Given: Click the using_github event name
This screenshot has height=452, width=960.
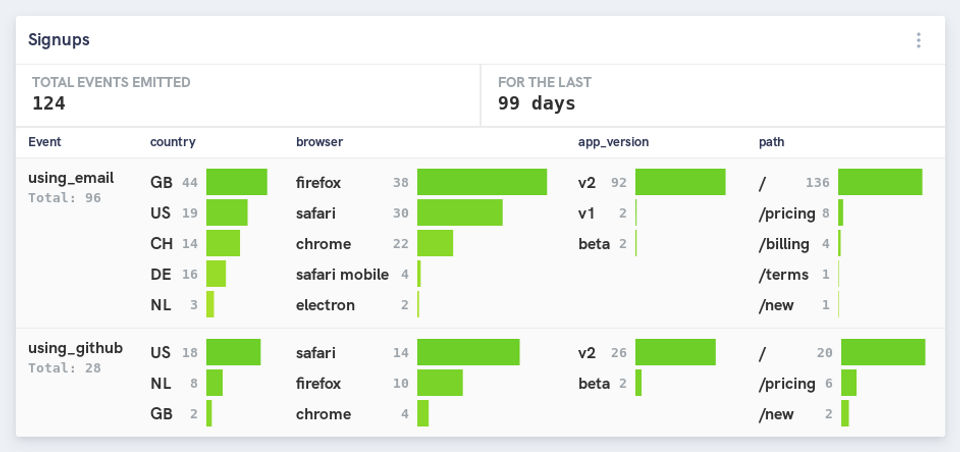Looking at the screenshot, I should pos(75,348).
